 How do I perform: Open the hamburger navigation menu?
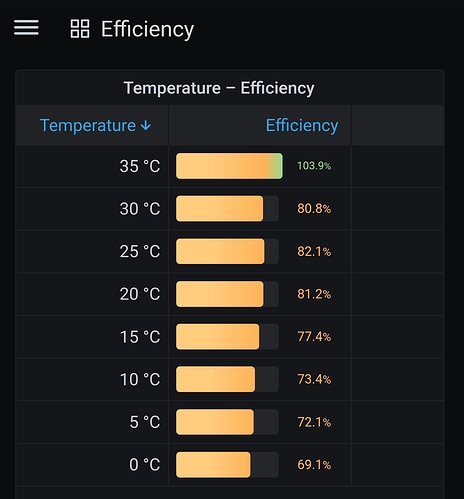(26, 28)
